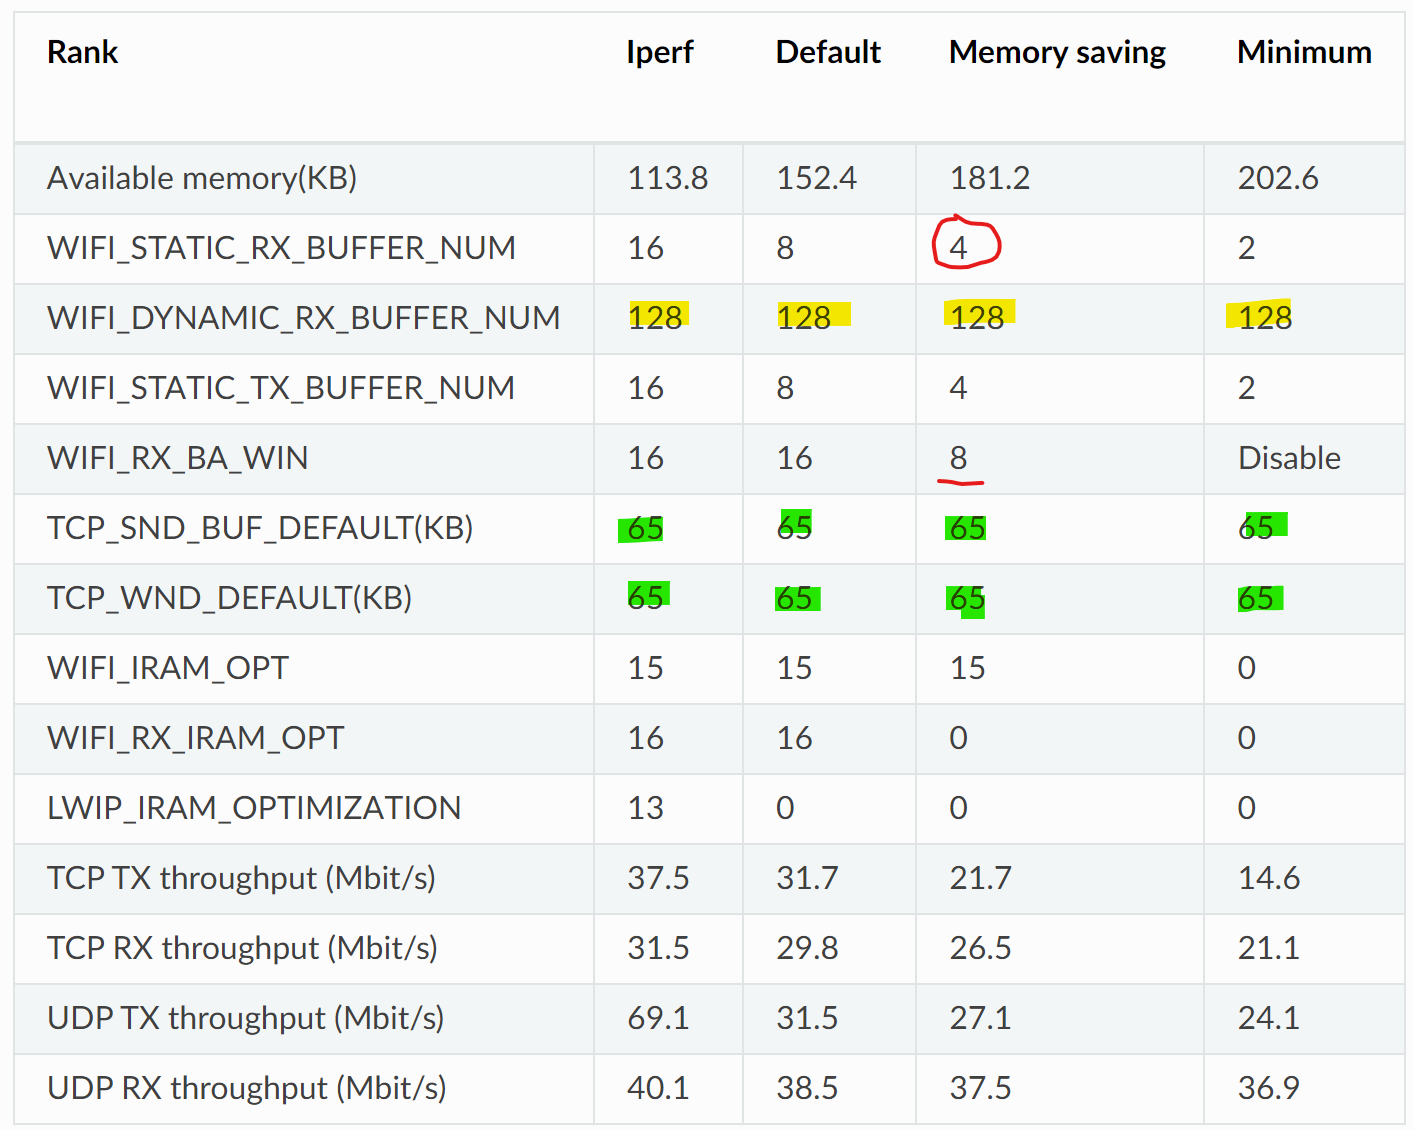Select the WIFI_RX_BA_WIN row label
This screenshot has height=1130, width=1414.
pyautogui.click(x=177, y=458)
